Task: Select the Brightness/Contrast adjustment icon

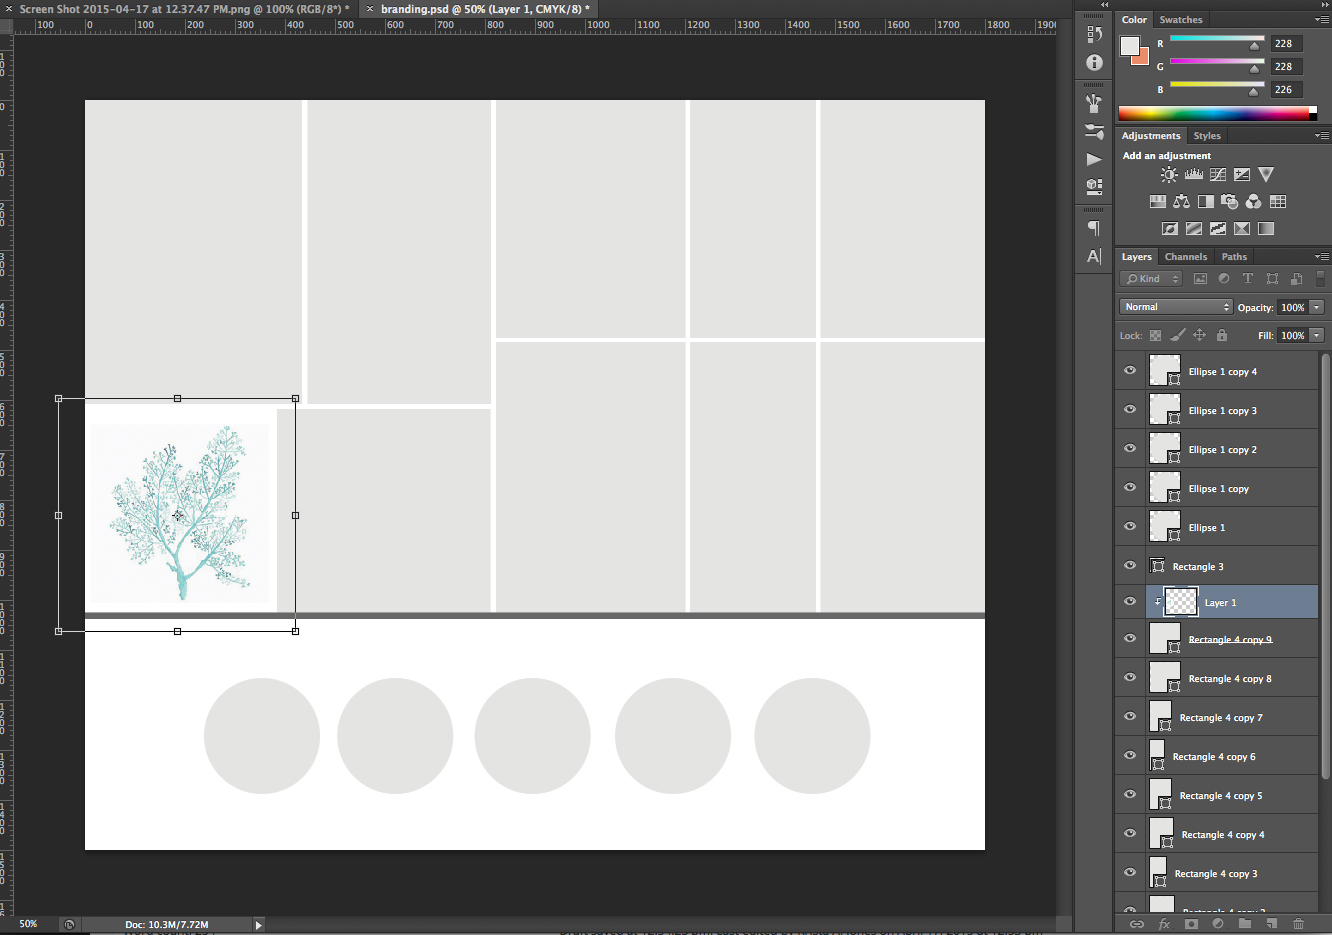Action: (x=1169, y=174)
